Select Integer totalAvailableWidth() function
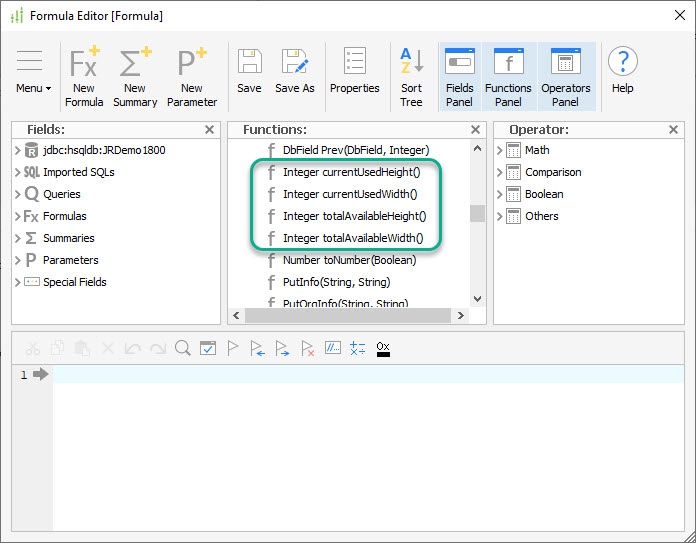This screenshot has height=543, width=696. tap(353, 238)
